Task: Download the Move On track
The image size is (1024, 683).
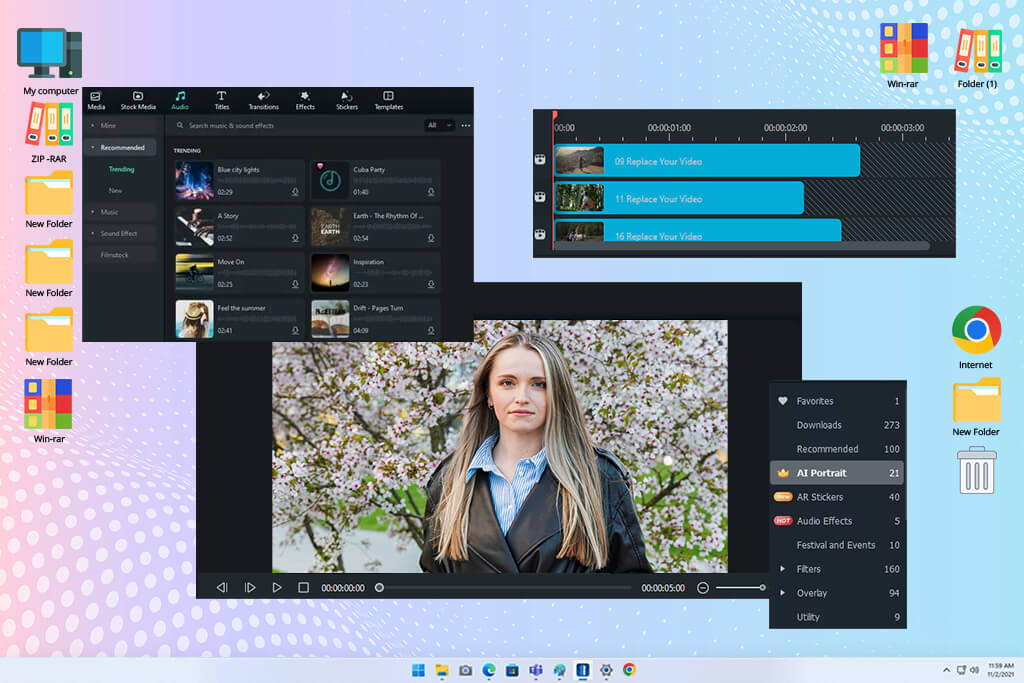Action: 295,284
